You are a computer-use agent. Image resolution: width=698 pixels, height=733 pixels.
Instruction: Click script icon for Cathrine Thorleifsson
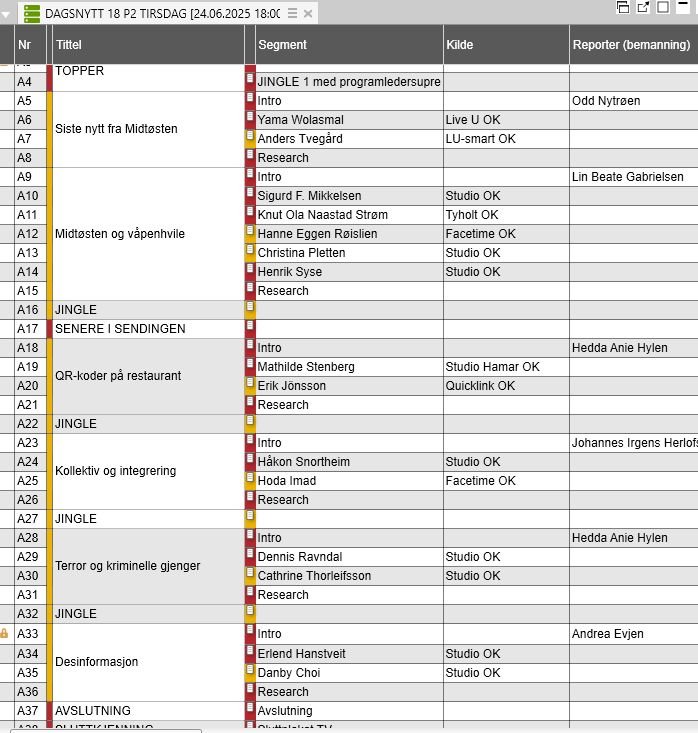point(250,573)
